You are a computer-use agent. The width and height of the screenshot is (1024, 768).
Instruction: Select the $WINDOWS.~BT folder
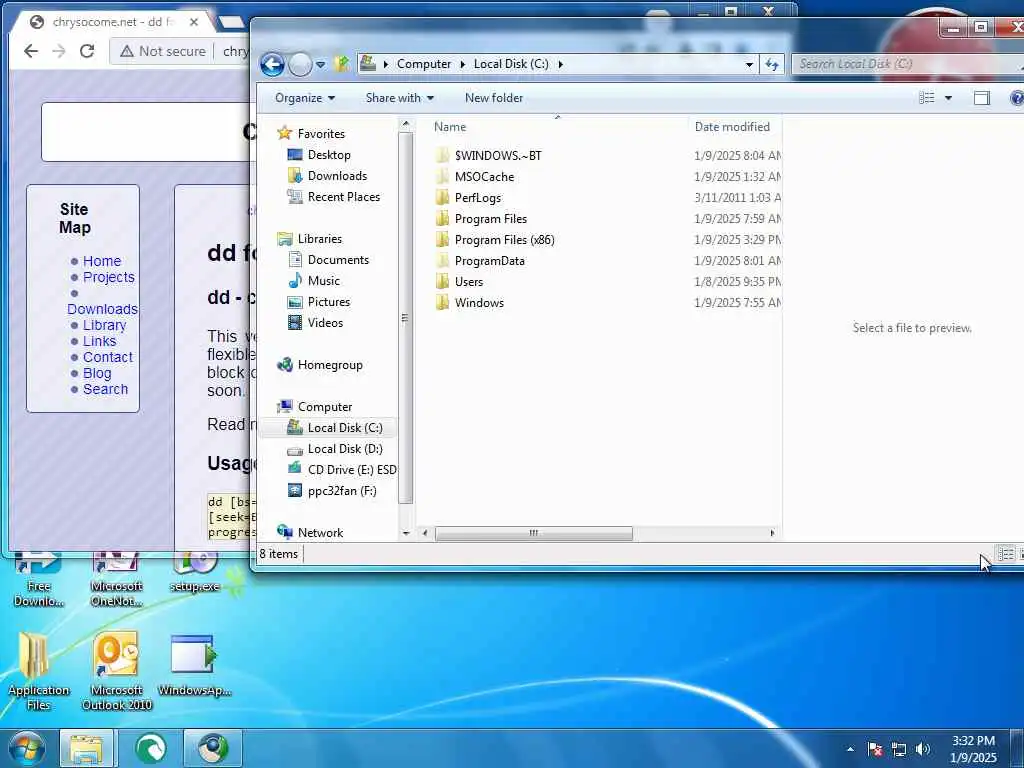tap(498, 155)
